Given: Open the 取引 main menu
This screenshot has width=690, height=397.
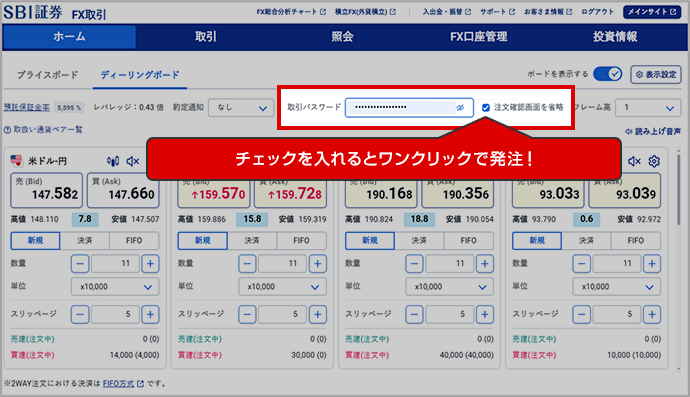Looking at the screenshot, I should [x=206, y=37].
